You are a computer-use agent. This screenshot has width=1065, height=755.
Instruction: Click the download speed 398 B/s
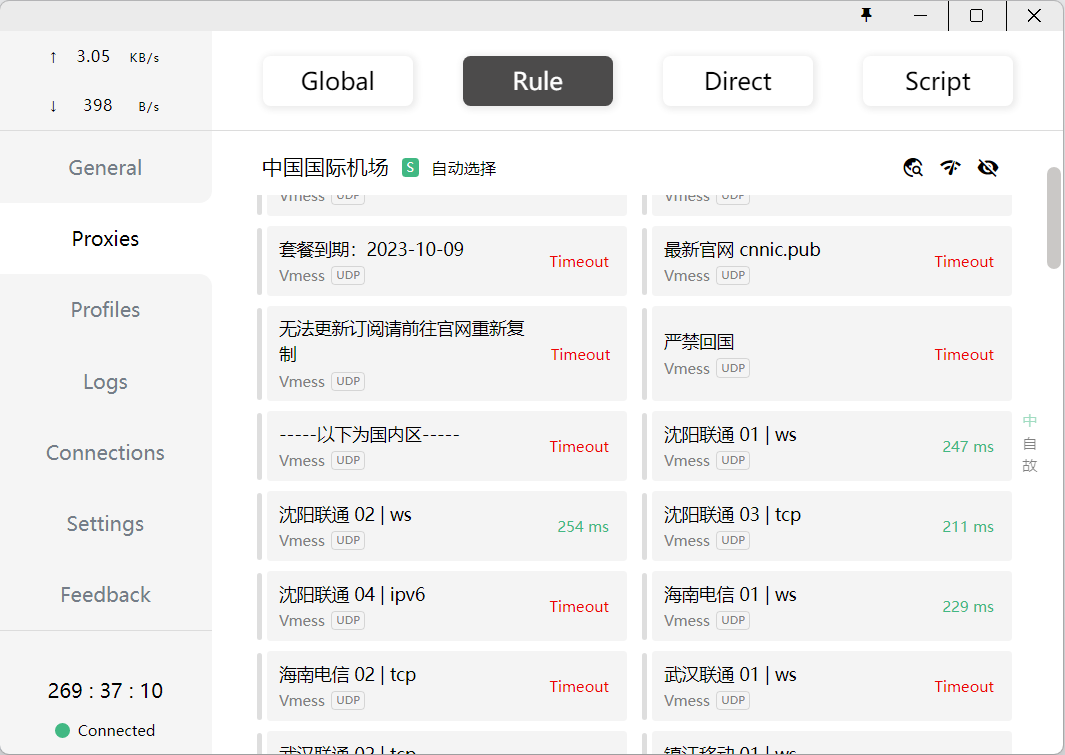coord(105,106)
